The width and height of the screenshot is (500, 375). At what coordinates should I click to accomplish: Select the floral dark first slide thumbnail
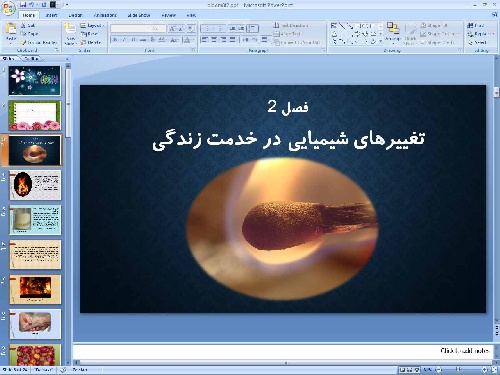(35, 81)
